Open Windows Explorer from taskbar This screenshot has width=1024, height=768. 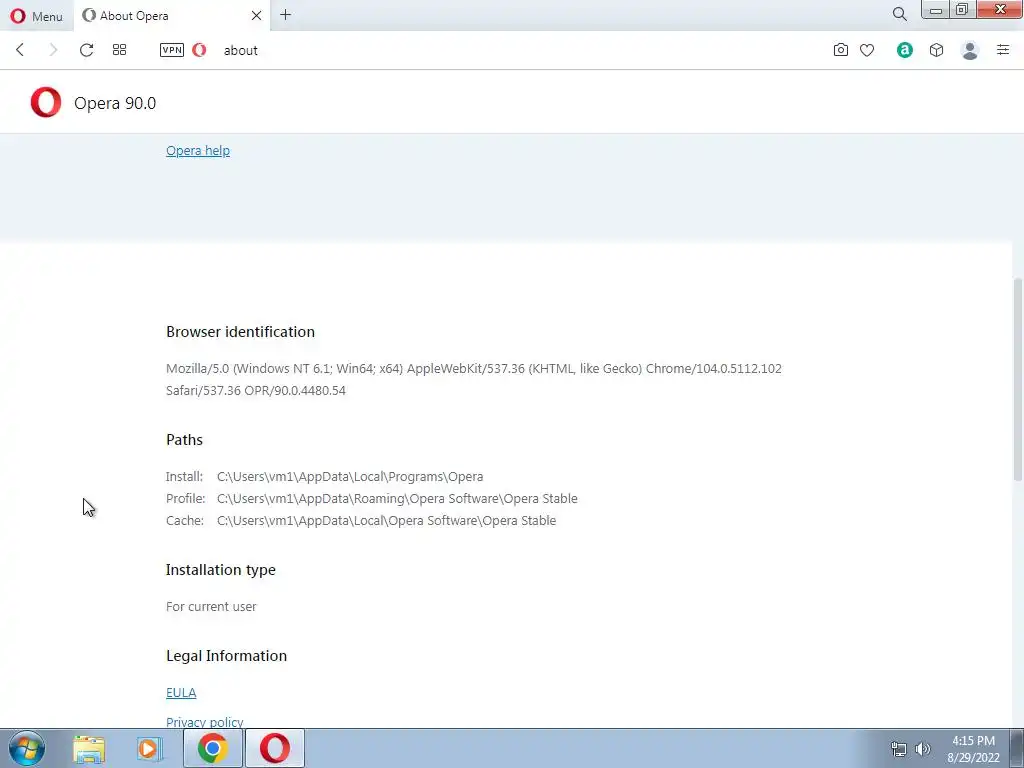click(89, 749)
